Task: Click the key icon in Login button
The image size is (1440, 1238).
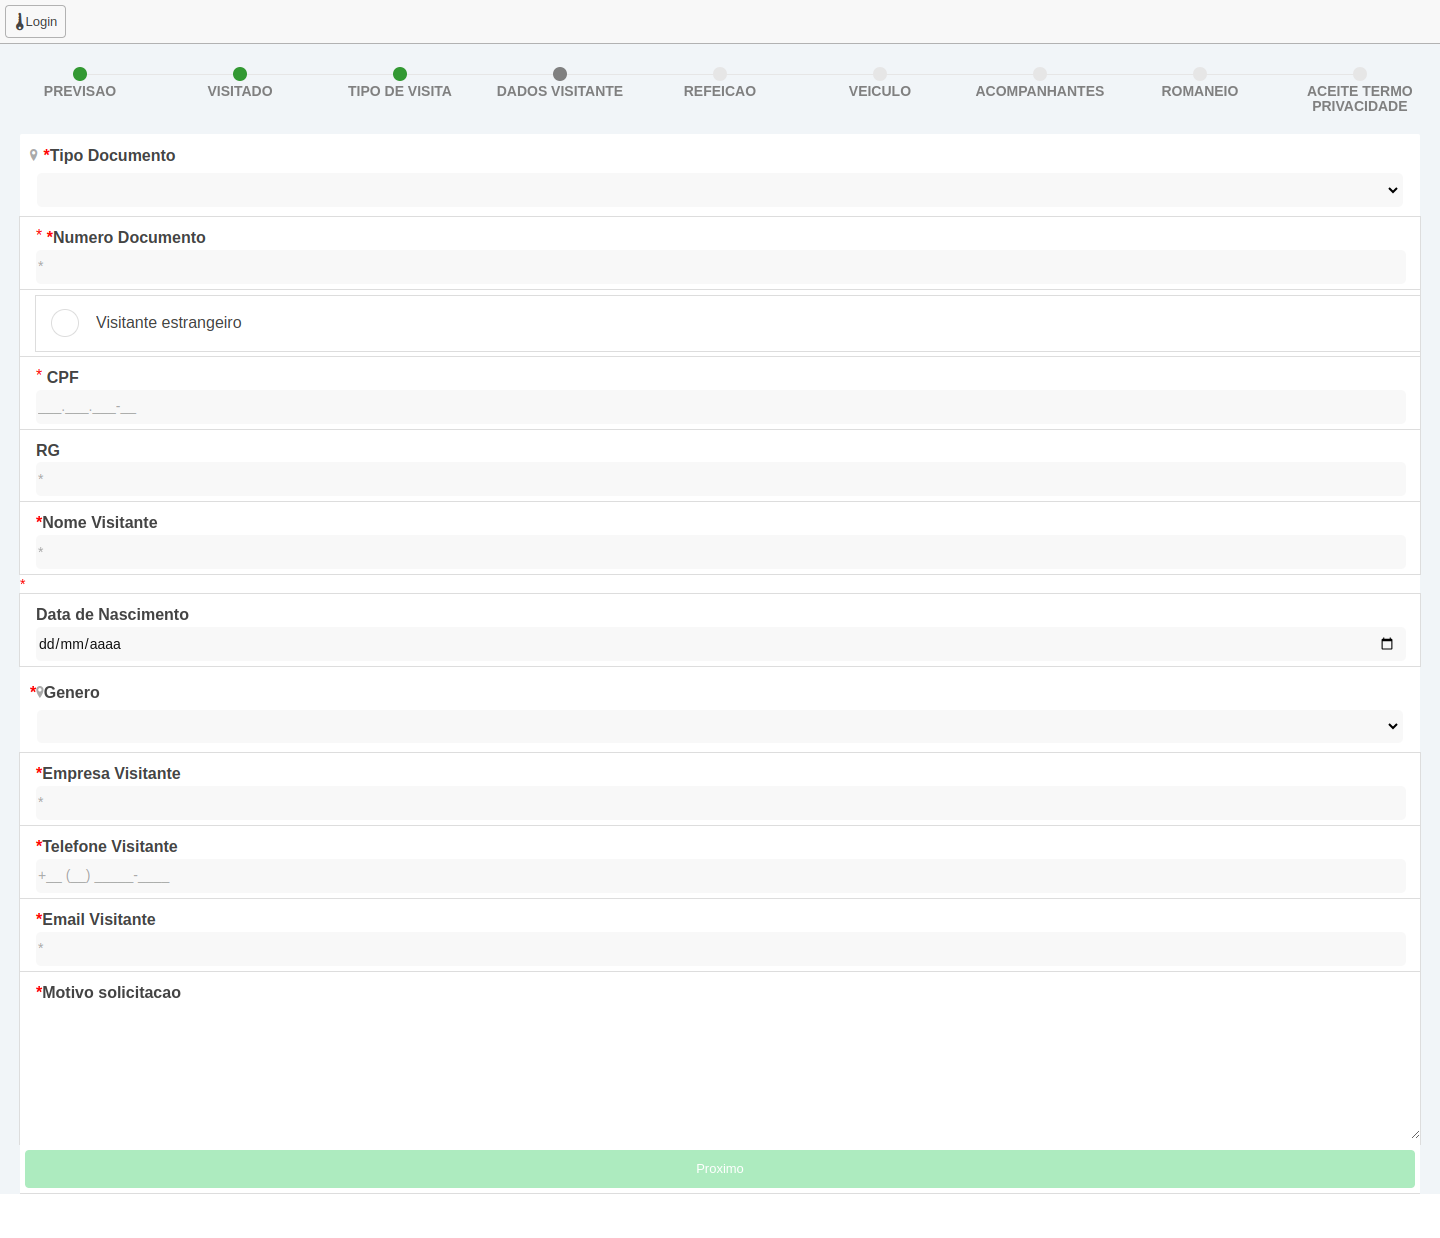Action: click(19, 22)
